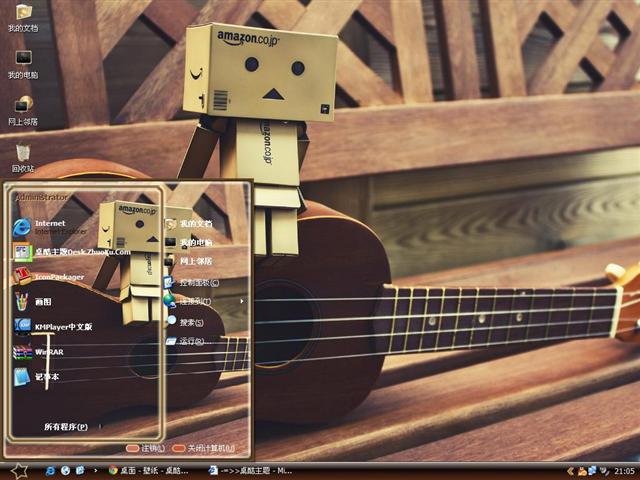Screen dimensions: 640x480
Task: Switch to 桌面 - 壁纸 taskbar window
Action: [150, 469]
